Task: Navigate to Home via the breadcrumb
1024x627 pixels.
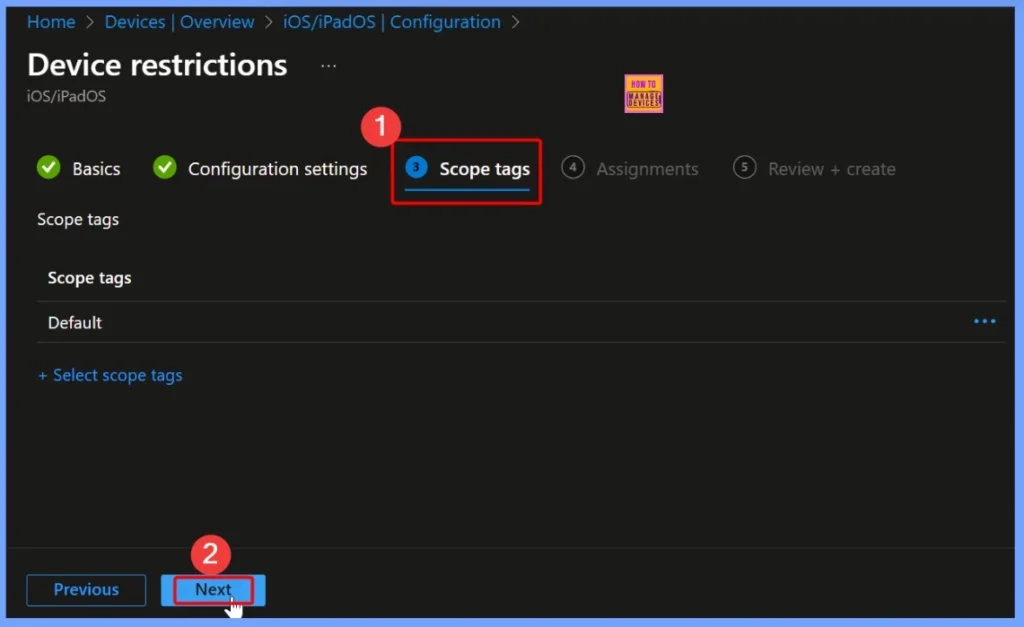Action: pos(50,21)
